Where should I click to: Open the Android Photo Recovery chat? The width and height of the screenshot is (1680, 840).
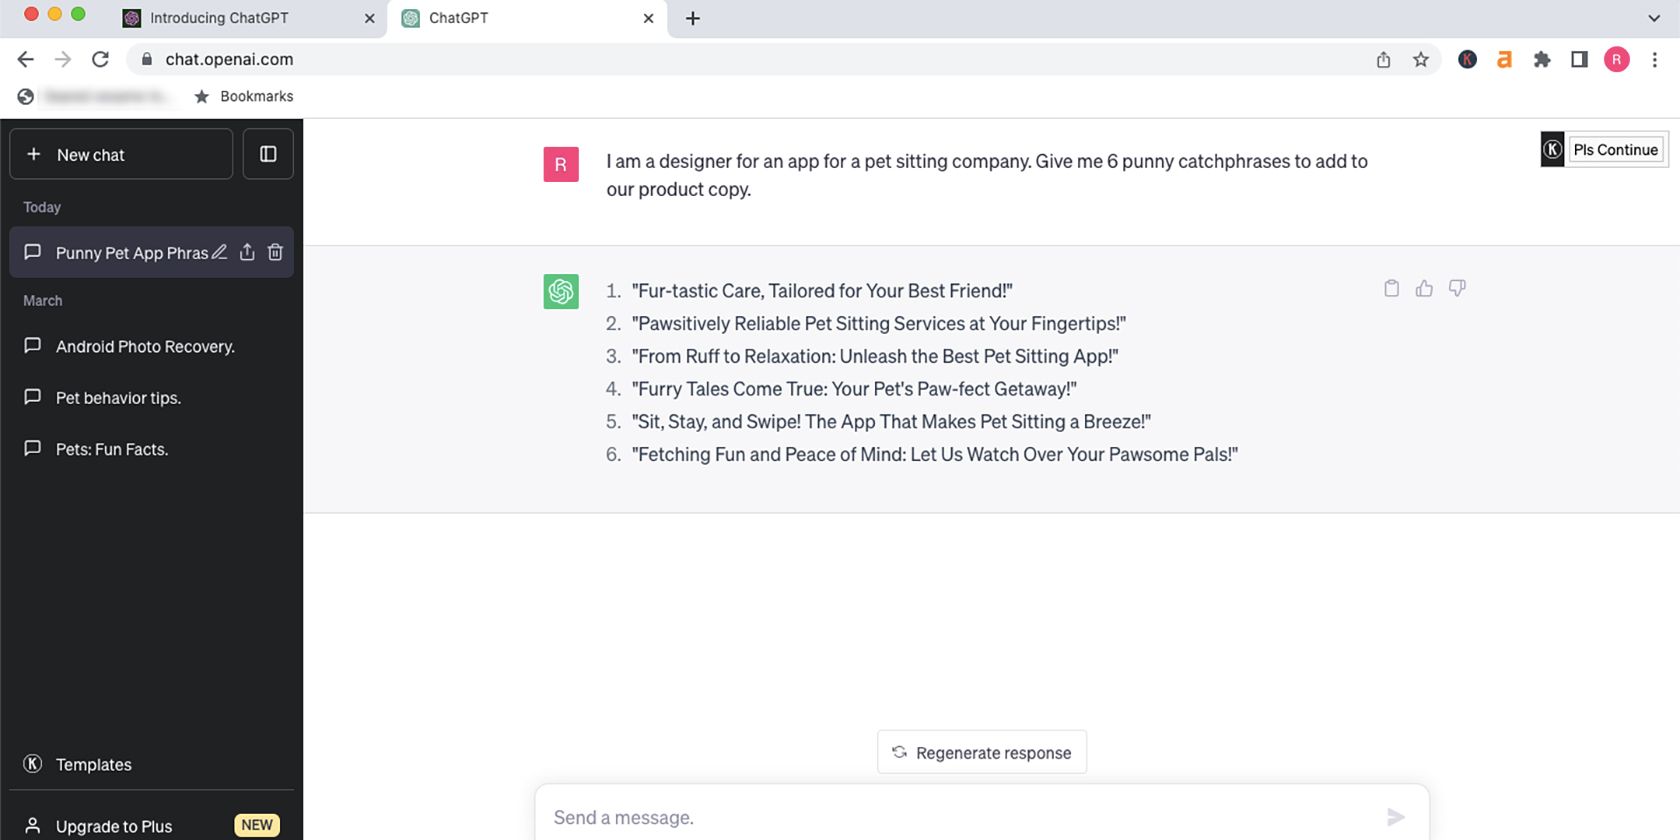point(145,346)
